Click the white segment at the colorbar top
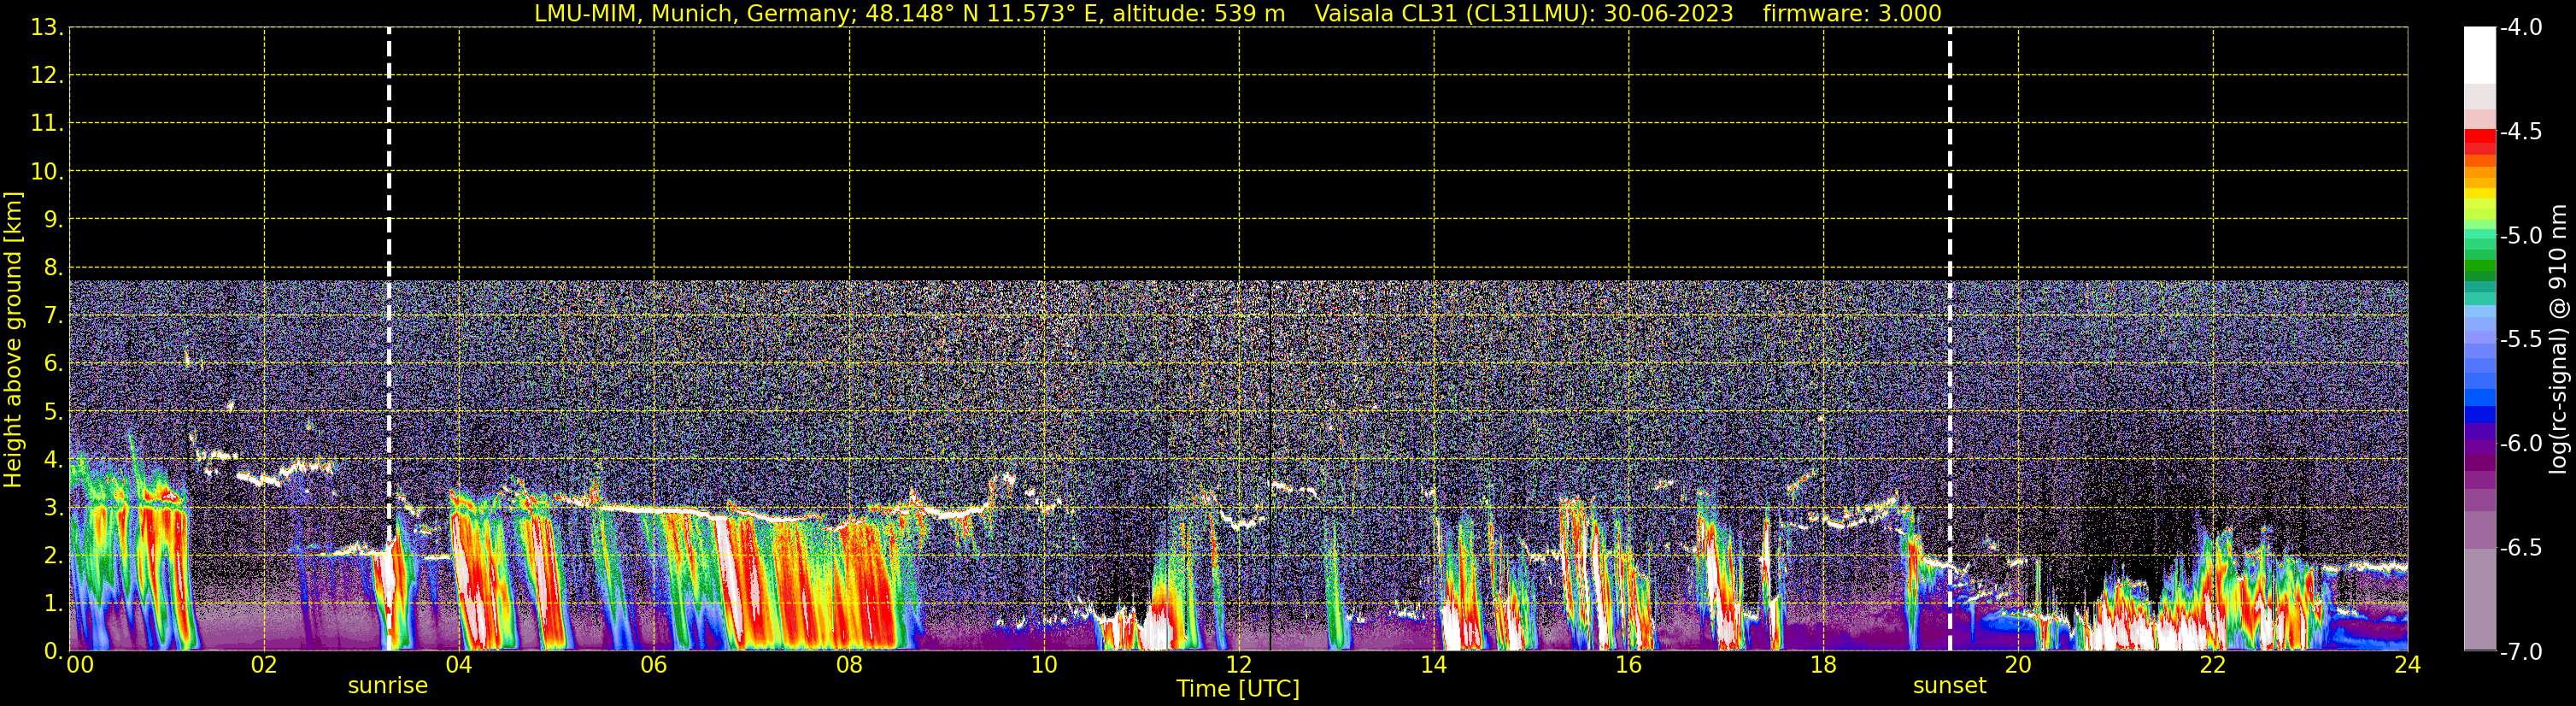This screenshot has height=706, width=2576. click(2480, 55)
